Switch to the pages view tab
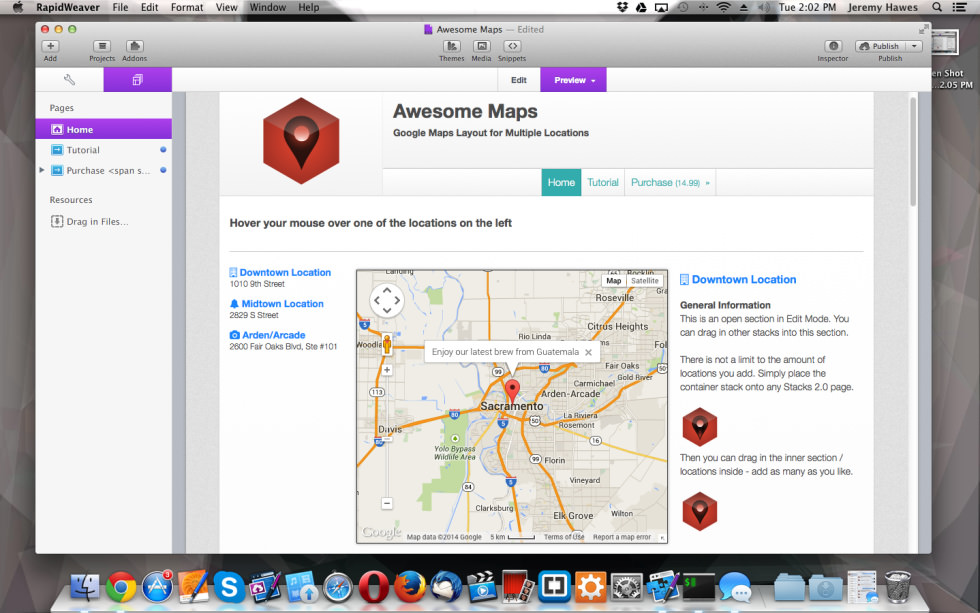This screenshot has height=613, width=980. click(138, 80)
